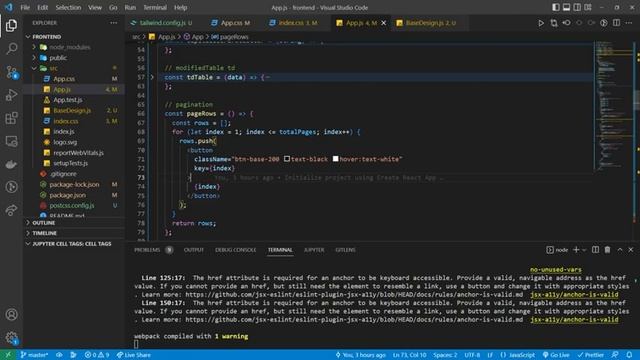The height and width of the screenshot is (360, 640).
Task: Open the Terminal menu
Action: (x=155, y=7)
